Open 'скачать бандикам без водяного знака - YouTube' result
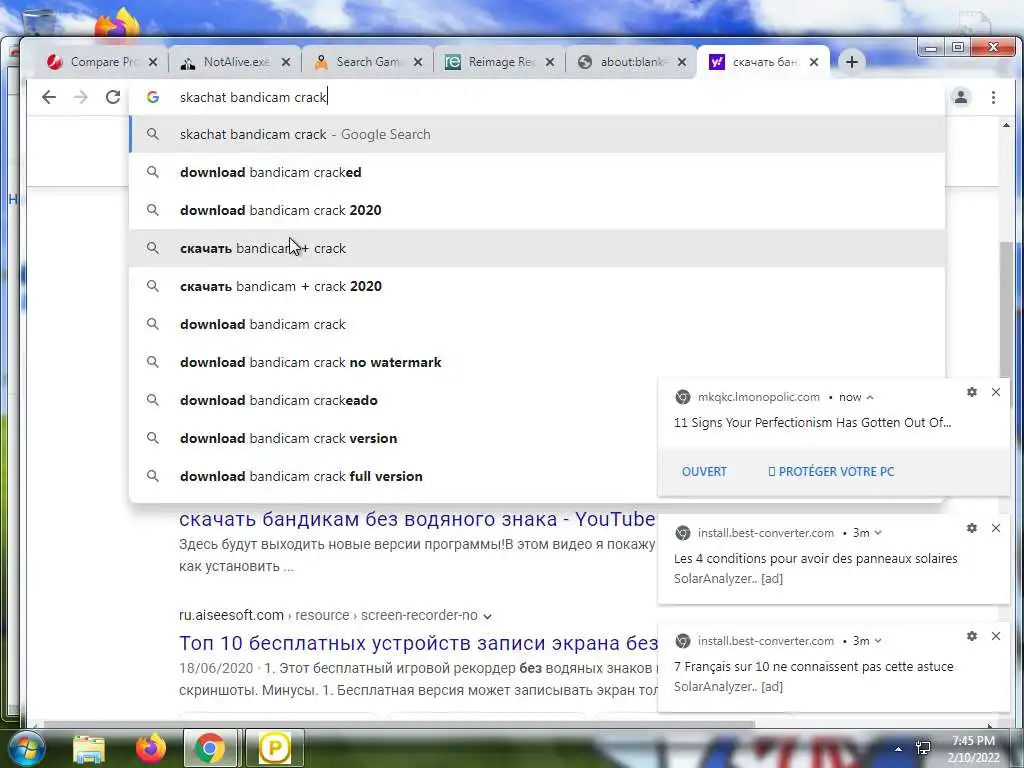 417,519
